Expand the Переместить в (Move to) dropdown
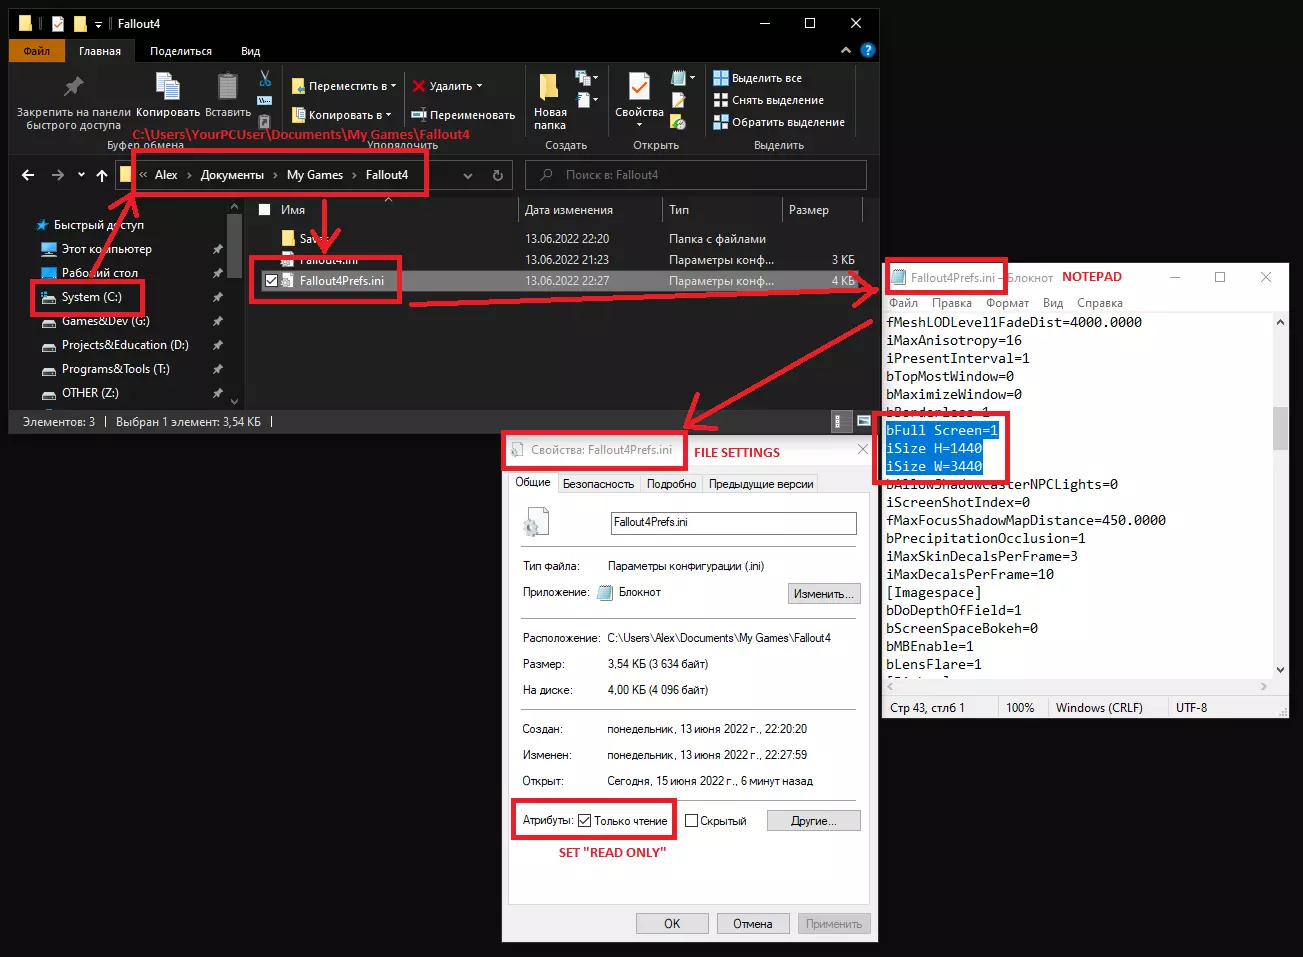Screen dimensions: 1303x957 (x=393, y=86)
